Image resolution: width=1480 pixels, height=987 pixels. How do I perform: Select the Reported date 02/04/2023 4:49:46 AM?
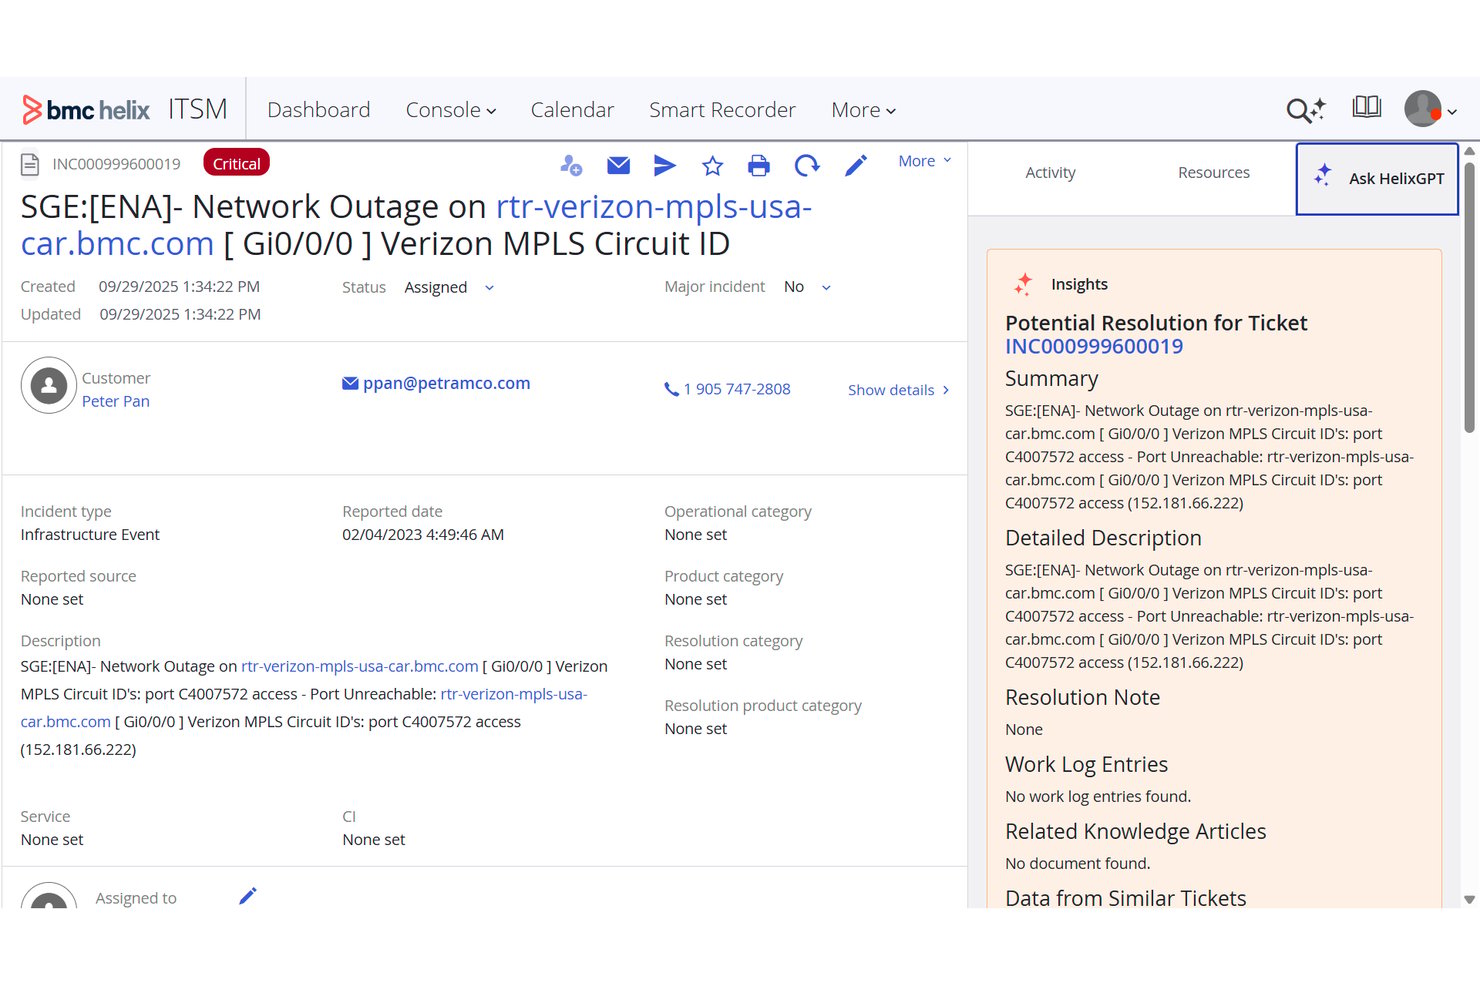click(423, 535)
